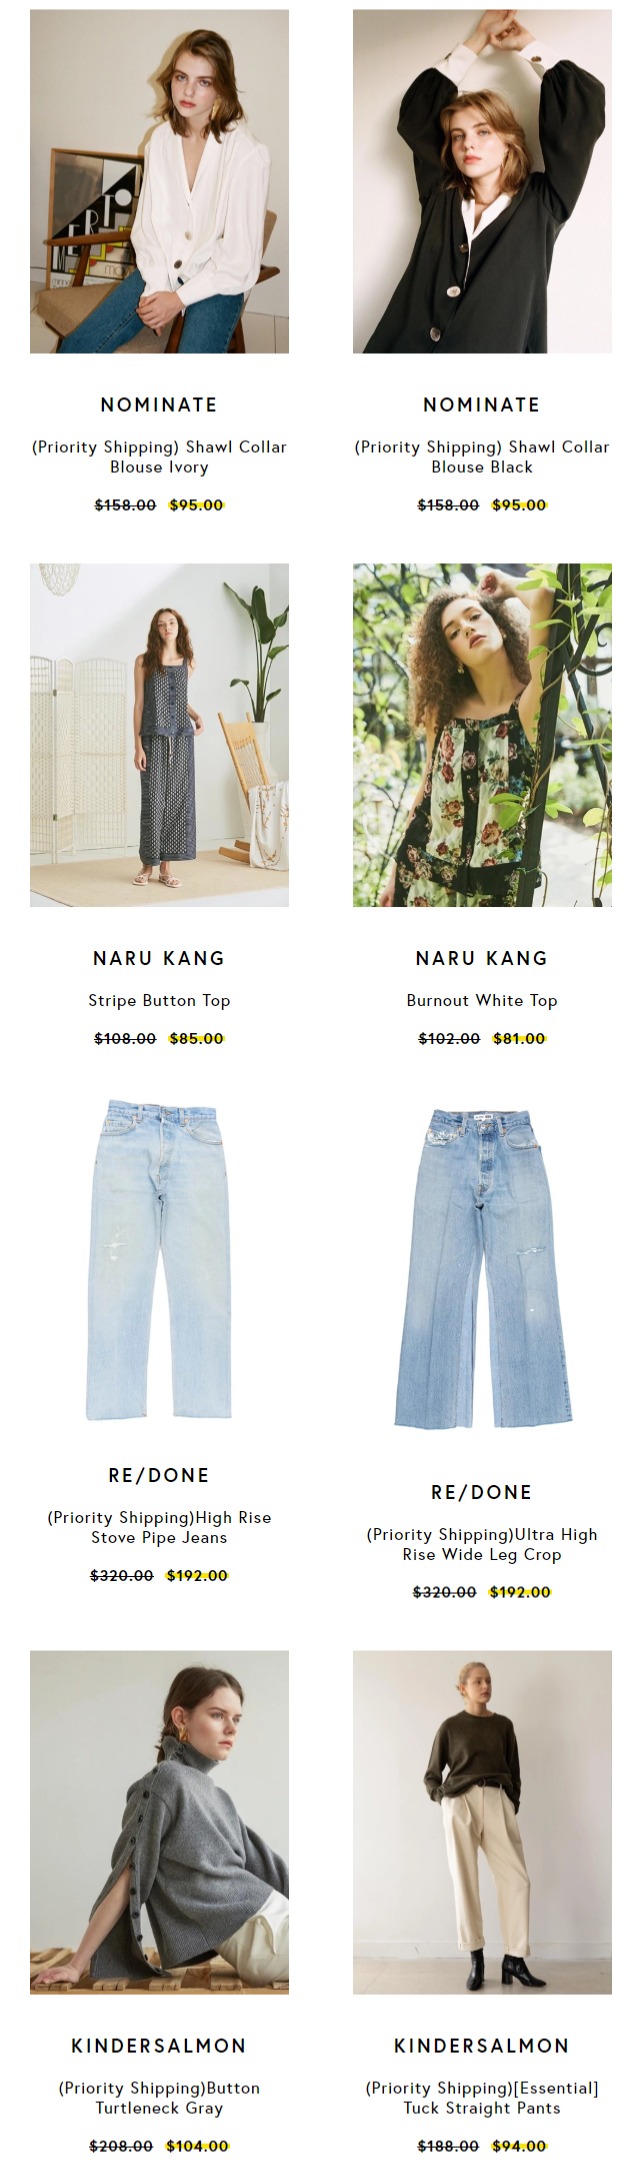The image size is (637, 2173).
Task: View the Stripe Button Top product image
Action: tap(159, 735)
